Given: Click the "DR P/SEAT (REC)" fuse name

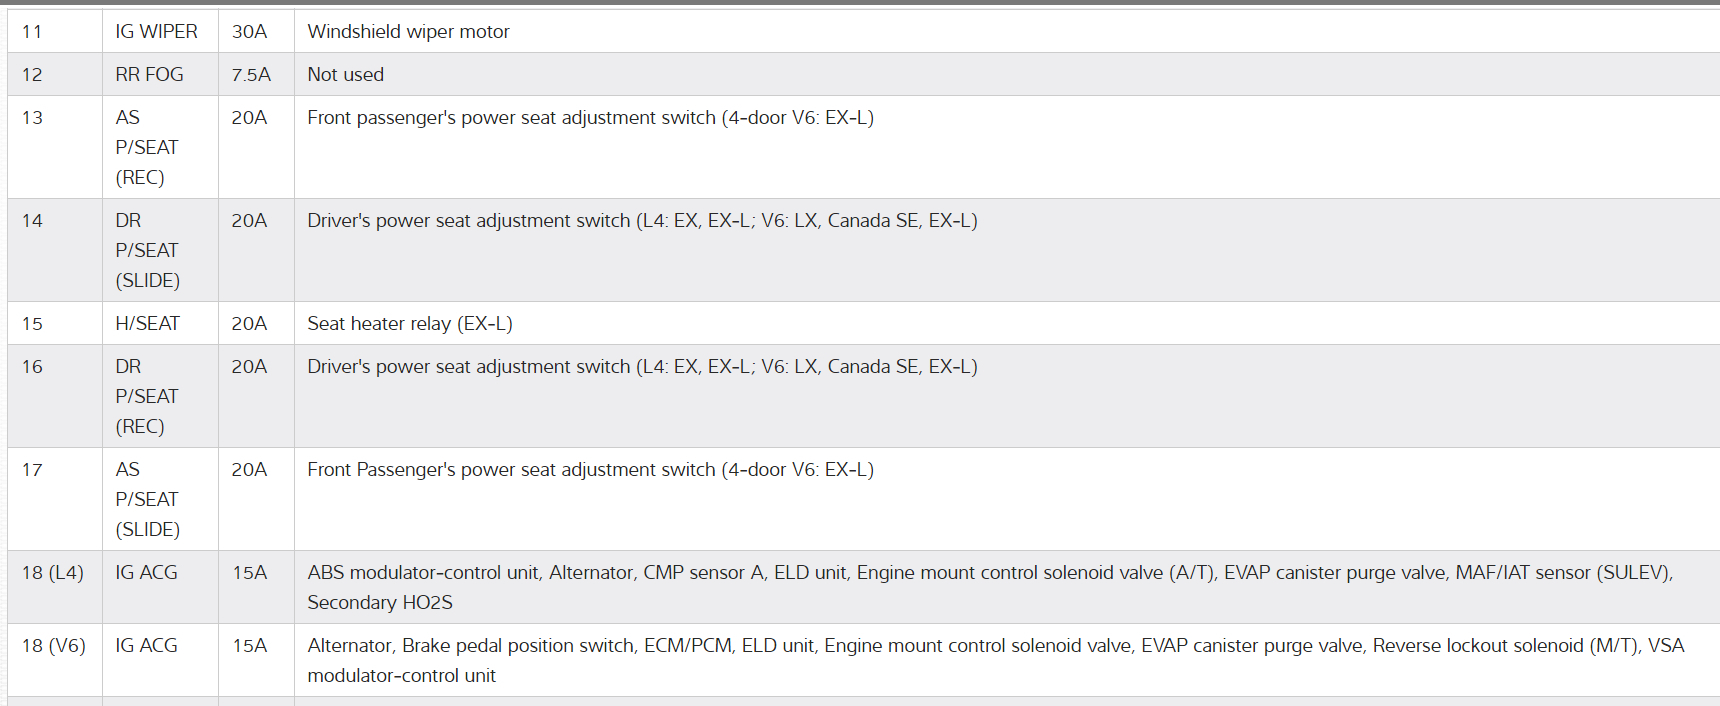Looking at the screenshot, I should pos(146,396).
